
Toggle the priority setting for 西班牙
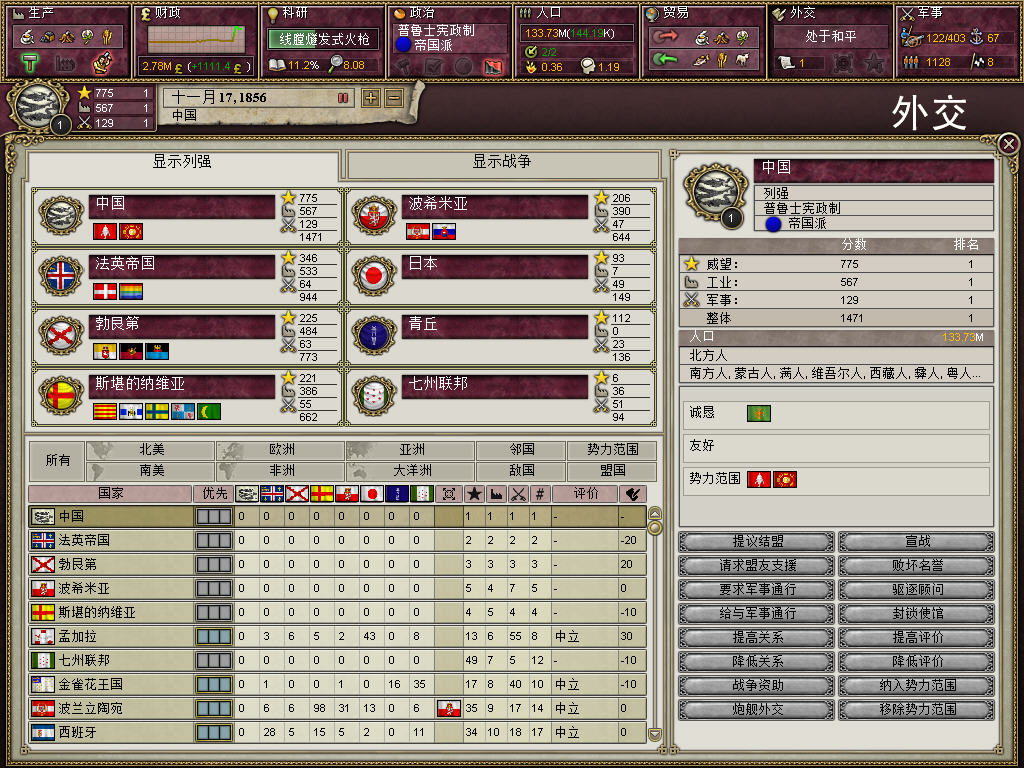[214, 732]
